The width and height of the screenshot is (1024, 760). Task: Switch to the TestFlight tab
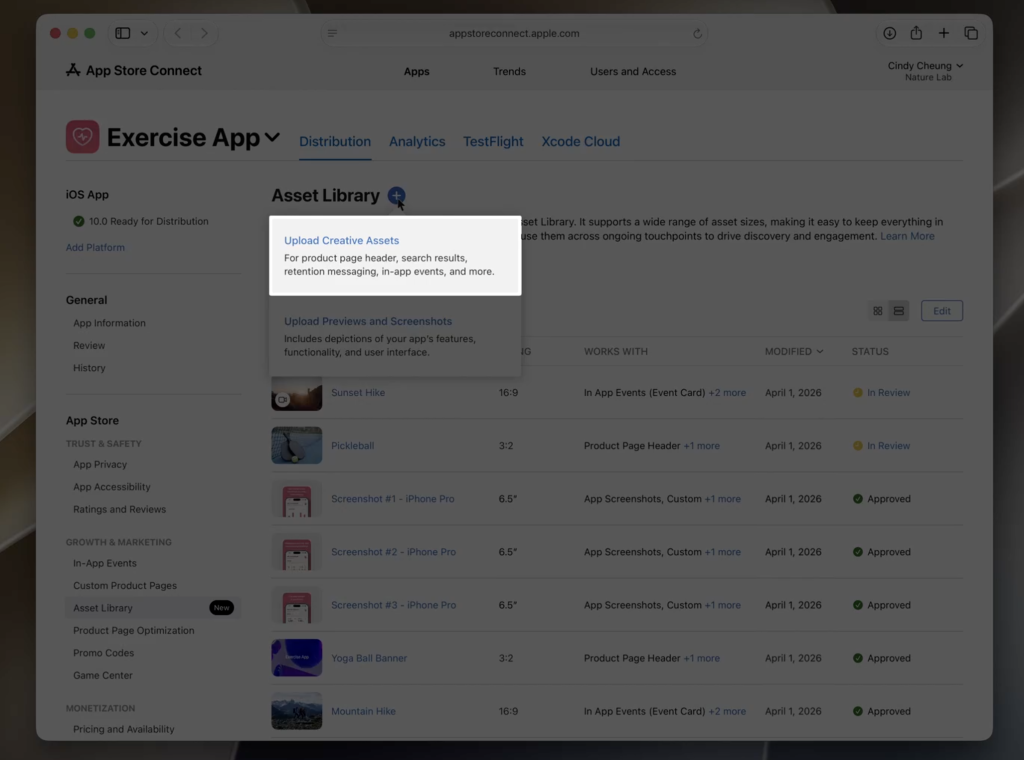[x=493, y=142]
